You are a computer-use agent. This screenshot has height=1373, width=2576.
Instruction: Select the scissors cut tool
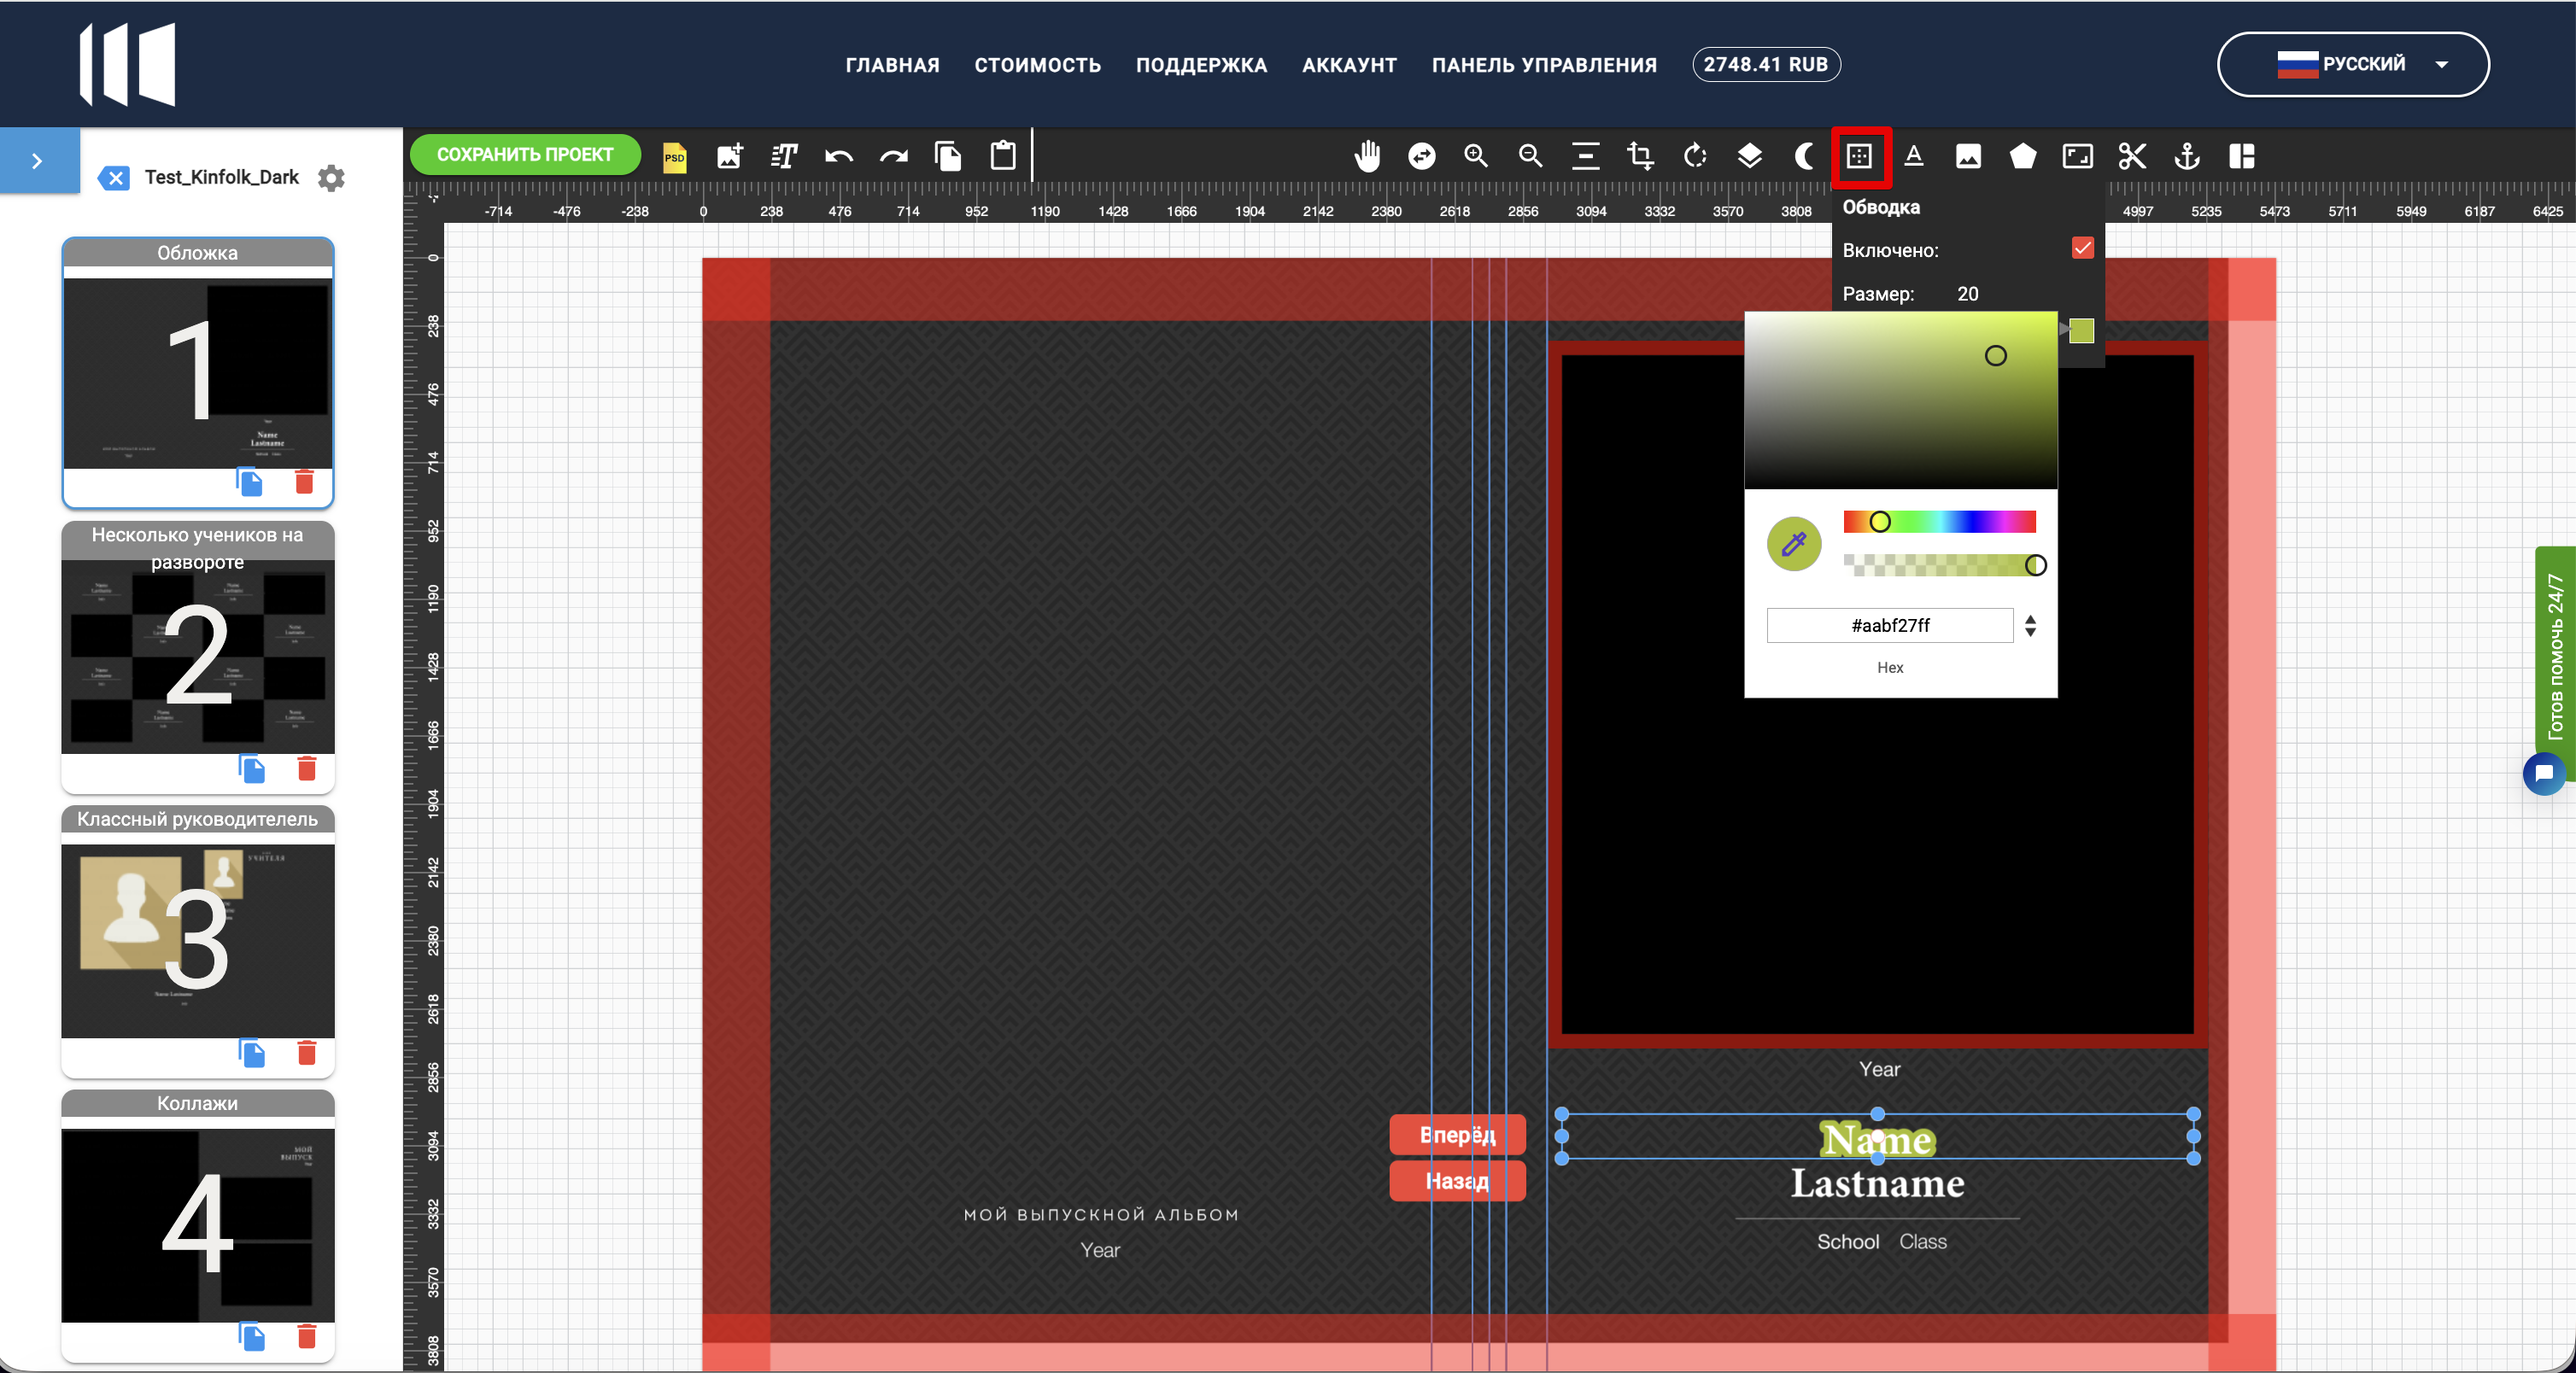pyautogui.click(x=2132, y=156)
